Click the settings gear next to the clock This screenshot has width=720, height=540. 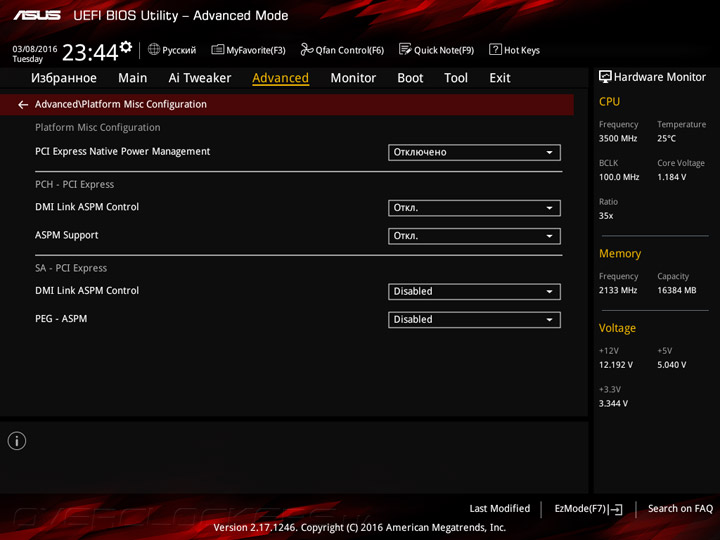click(x=126, y=47)
